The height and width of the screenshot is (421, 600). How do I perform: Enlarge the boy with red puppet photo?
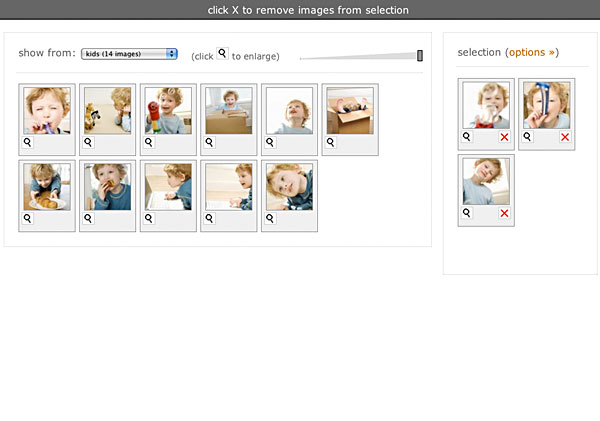pyautogui.click(x=149, y=143)
